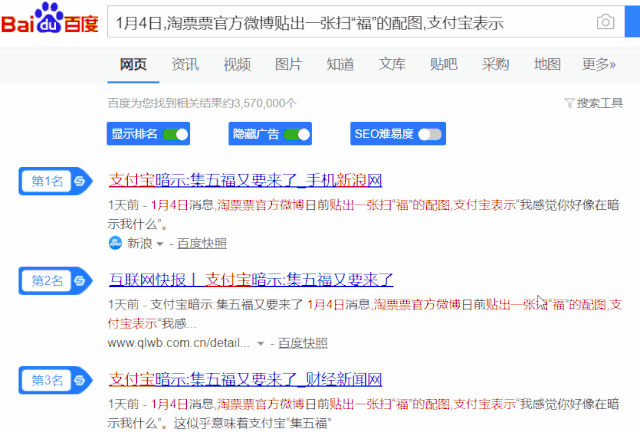640x432 pixels.
Task: Switch to the 贴吧 tab
Action: point(444,64)
